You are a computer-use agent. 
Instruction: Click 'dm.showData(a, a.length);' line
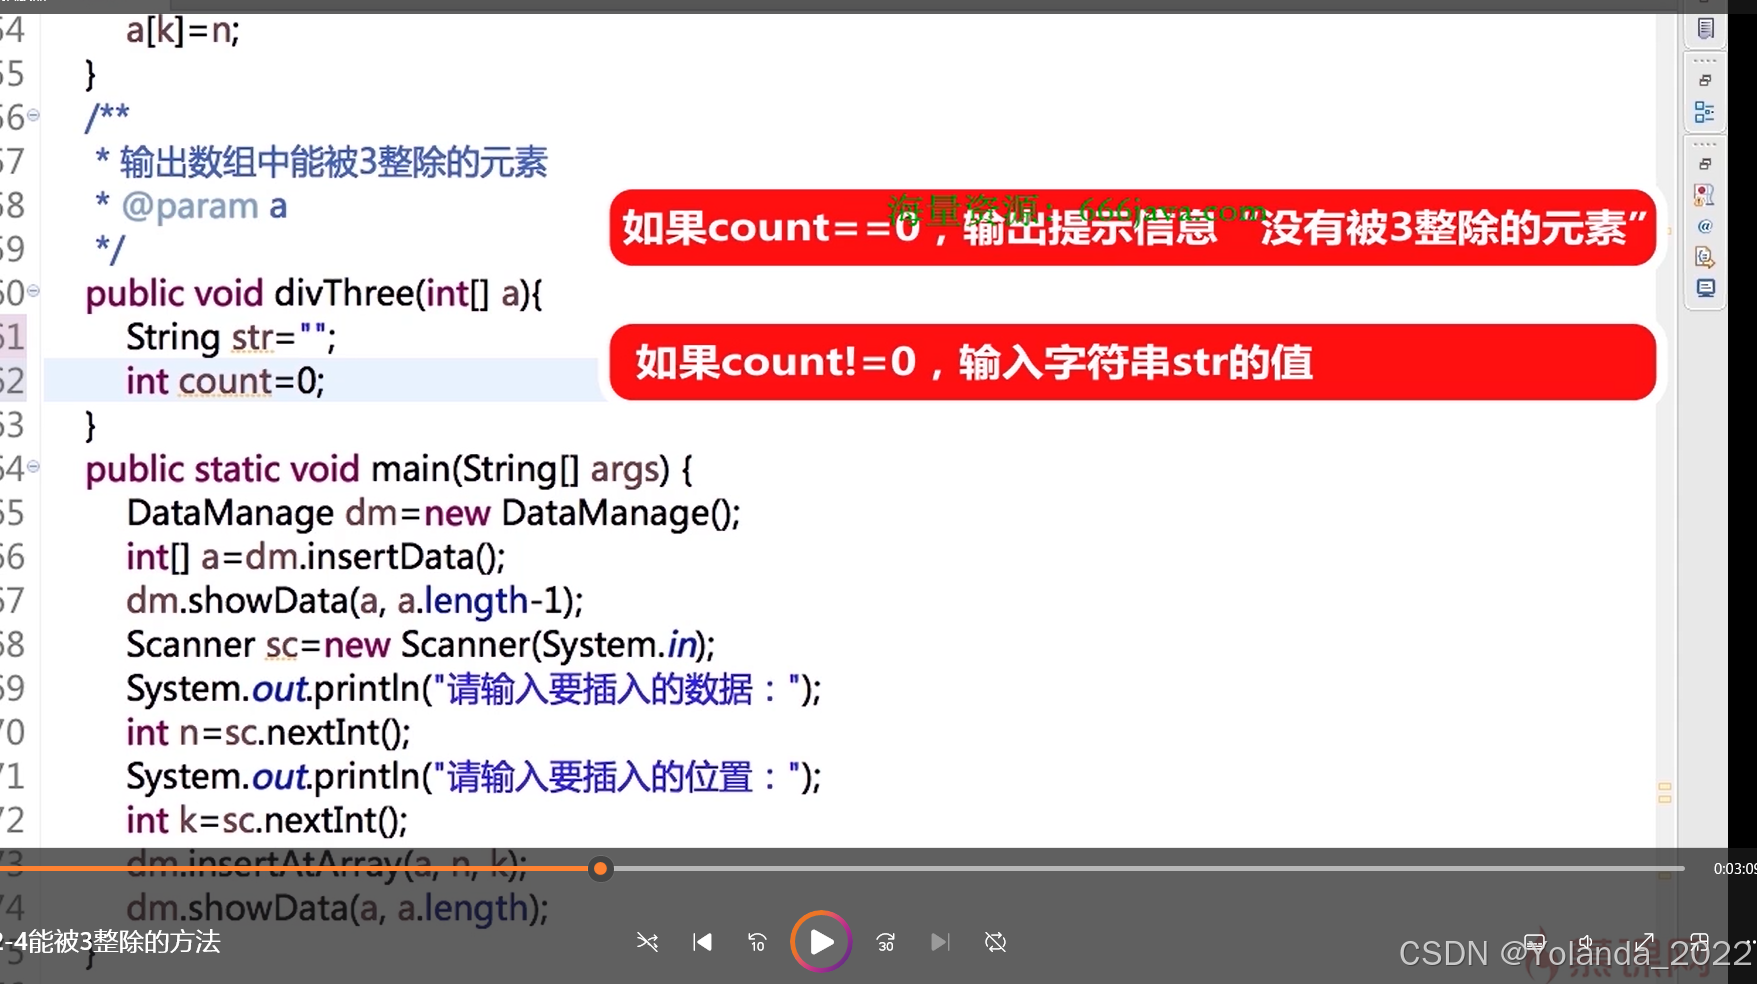tap(337, 908)
